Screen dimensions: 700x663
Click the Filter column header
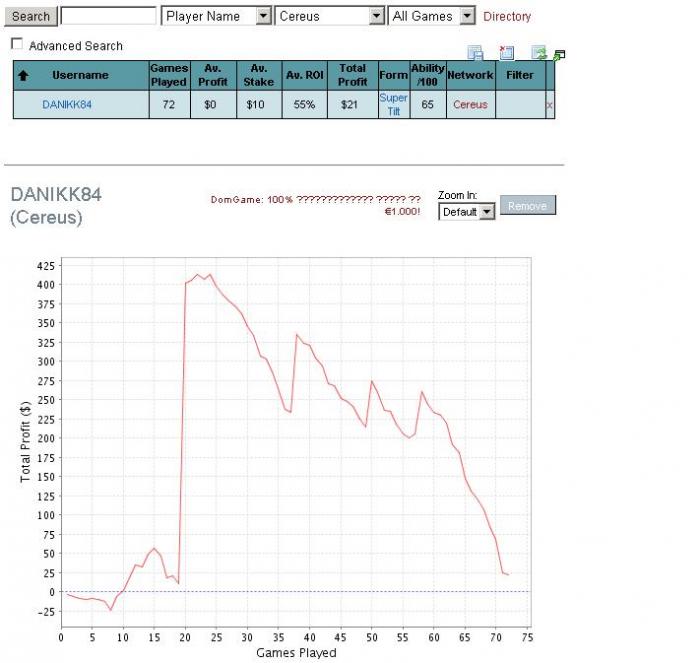520,75
